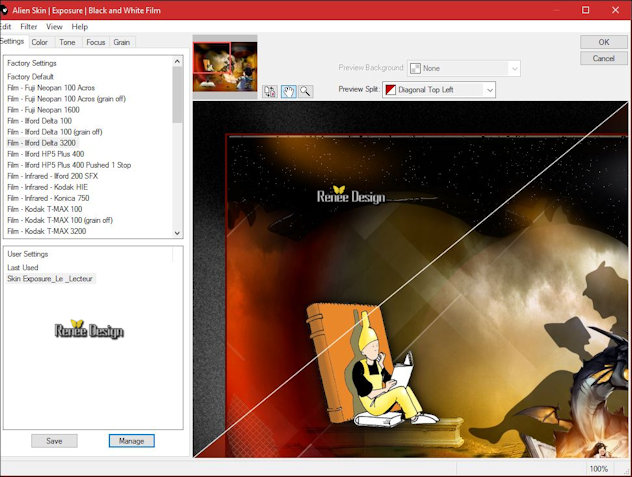This screenshot has height=477, width=632.
Task: Select Kodak T-MAX 100 (grain off) preset
Action: (x=60, y=220)
